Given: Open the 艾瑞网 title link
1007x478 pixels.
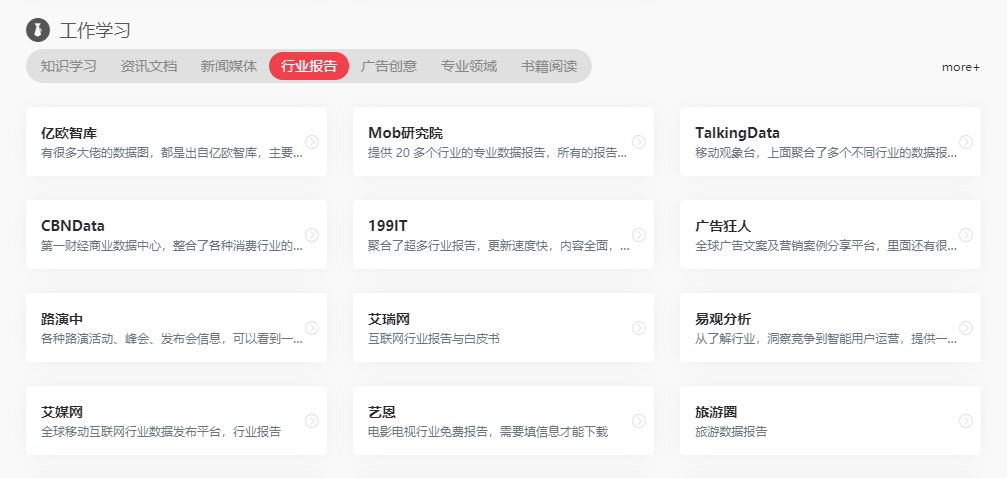Looking at the screenshot, I should (389, 319).
